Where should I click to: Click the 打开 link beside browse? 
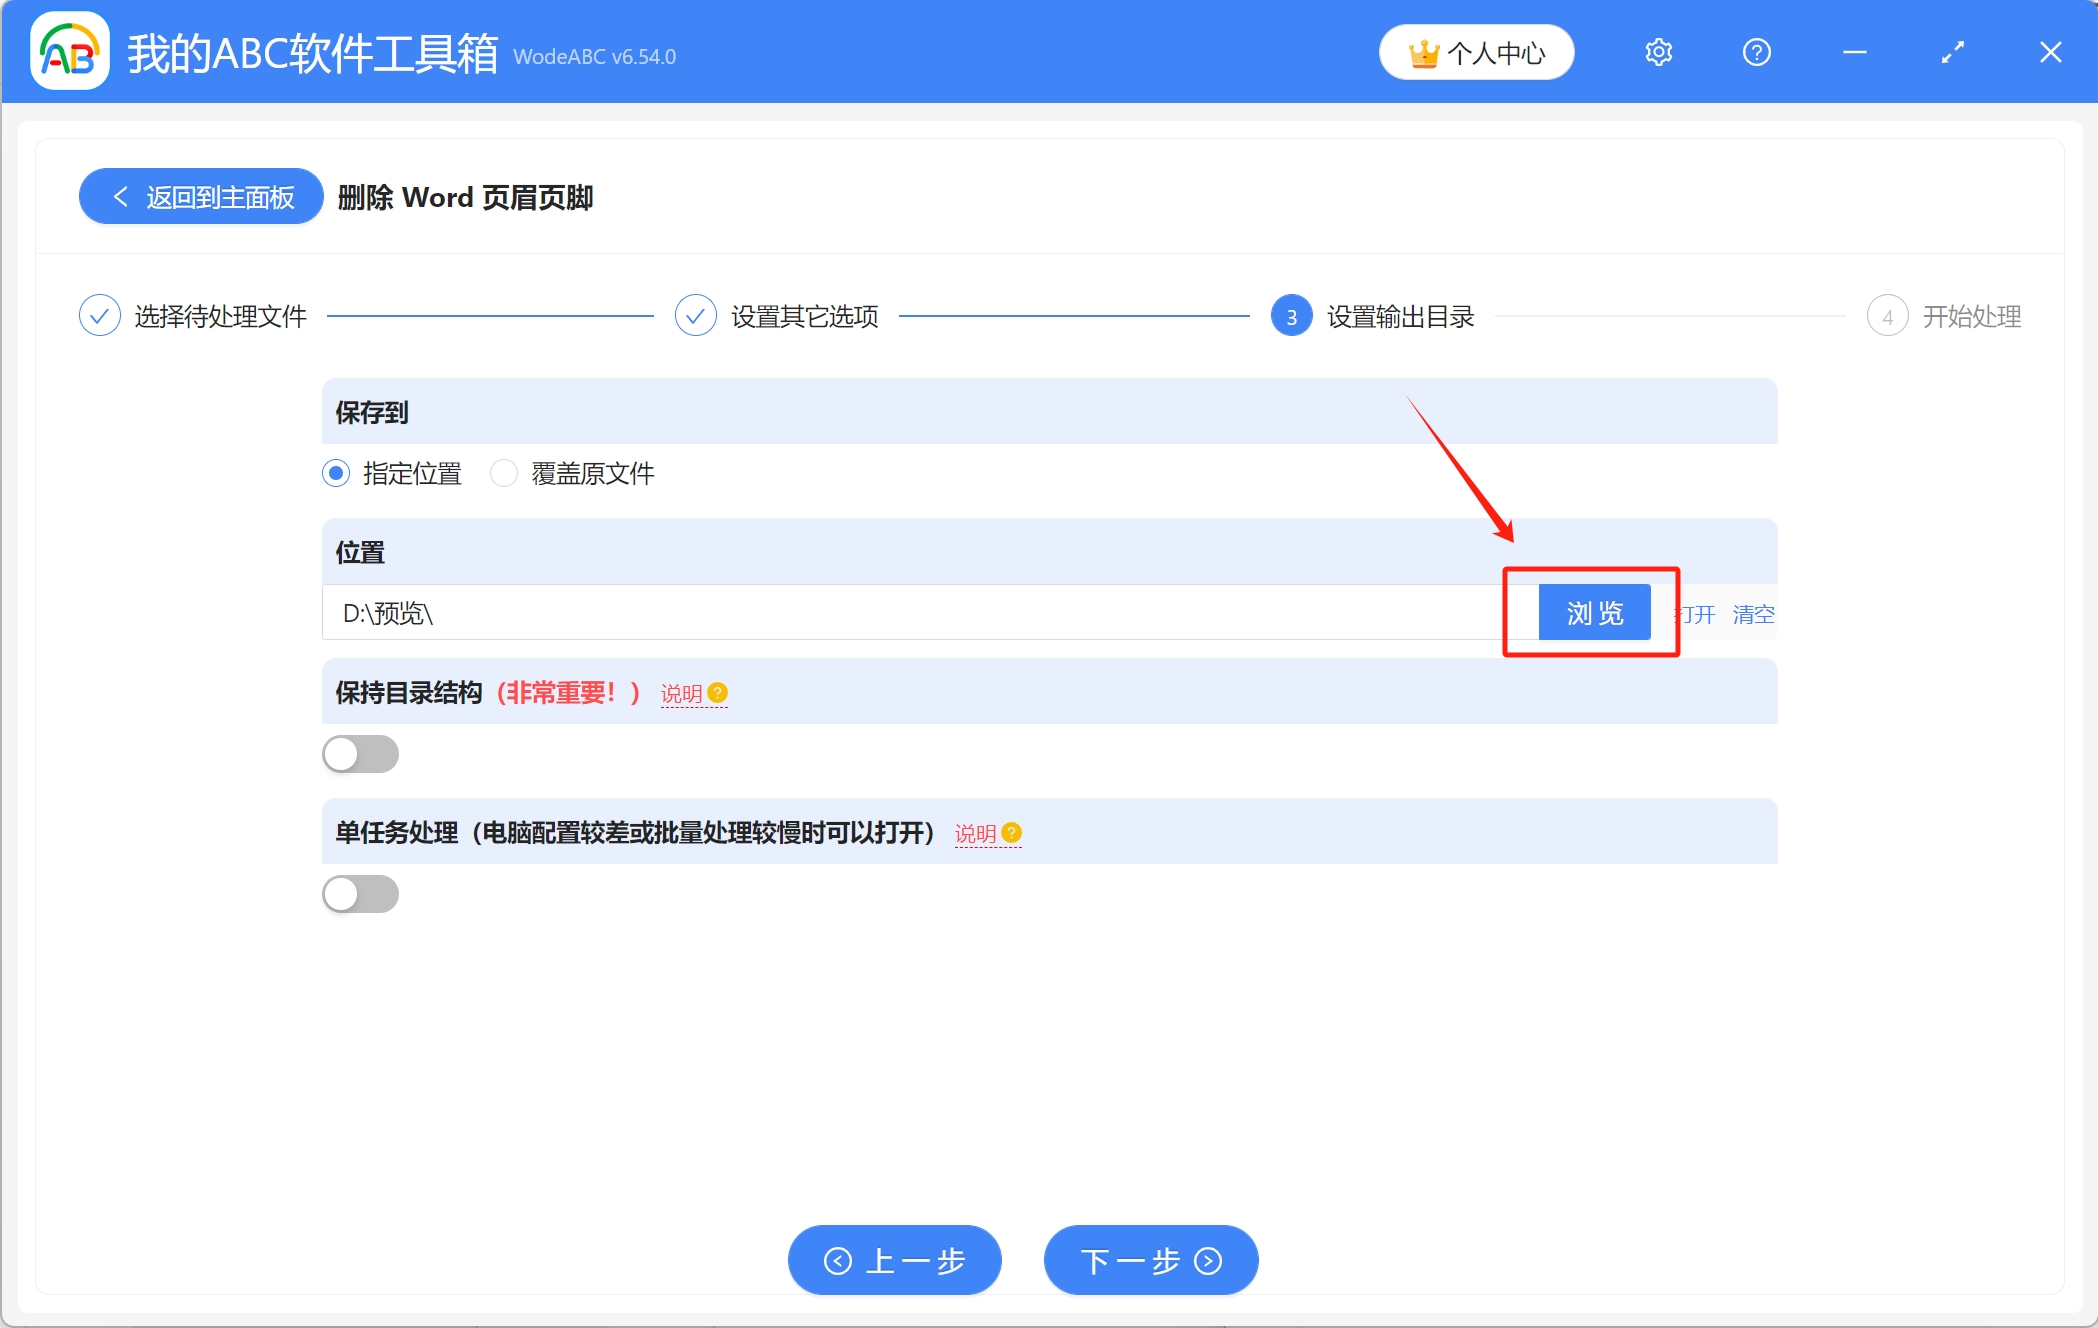[x=1697, y=614]
